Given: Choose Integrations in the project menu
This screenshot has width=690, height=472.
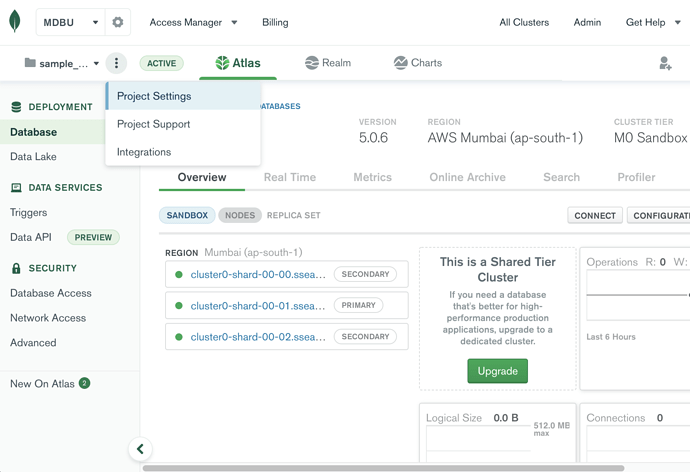Looking at the screenshot, I should pyautogui.click(x=144, y=152).
